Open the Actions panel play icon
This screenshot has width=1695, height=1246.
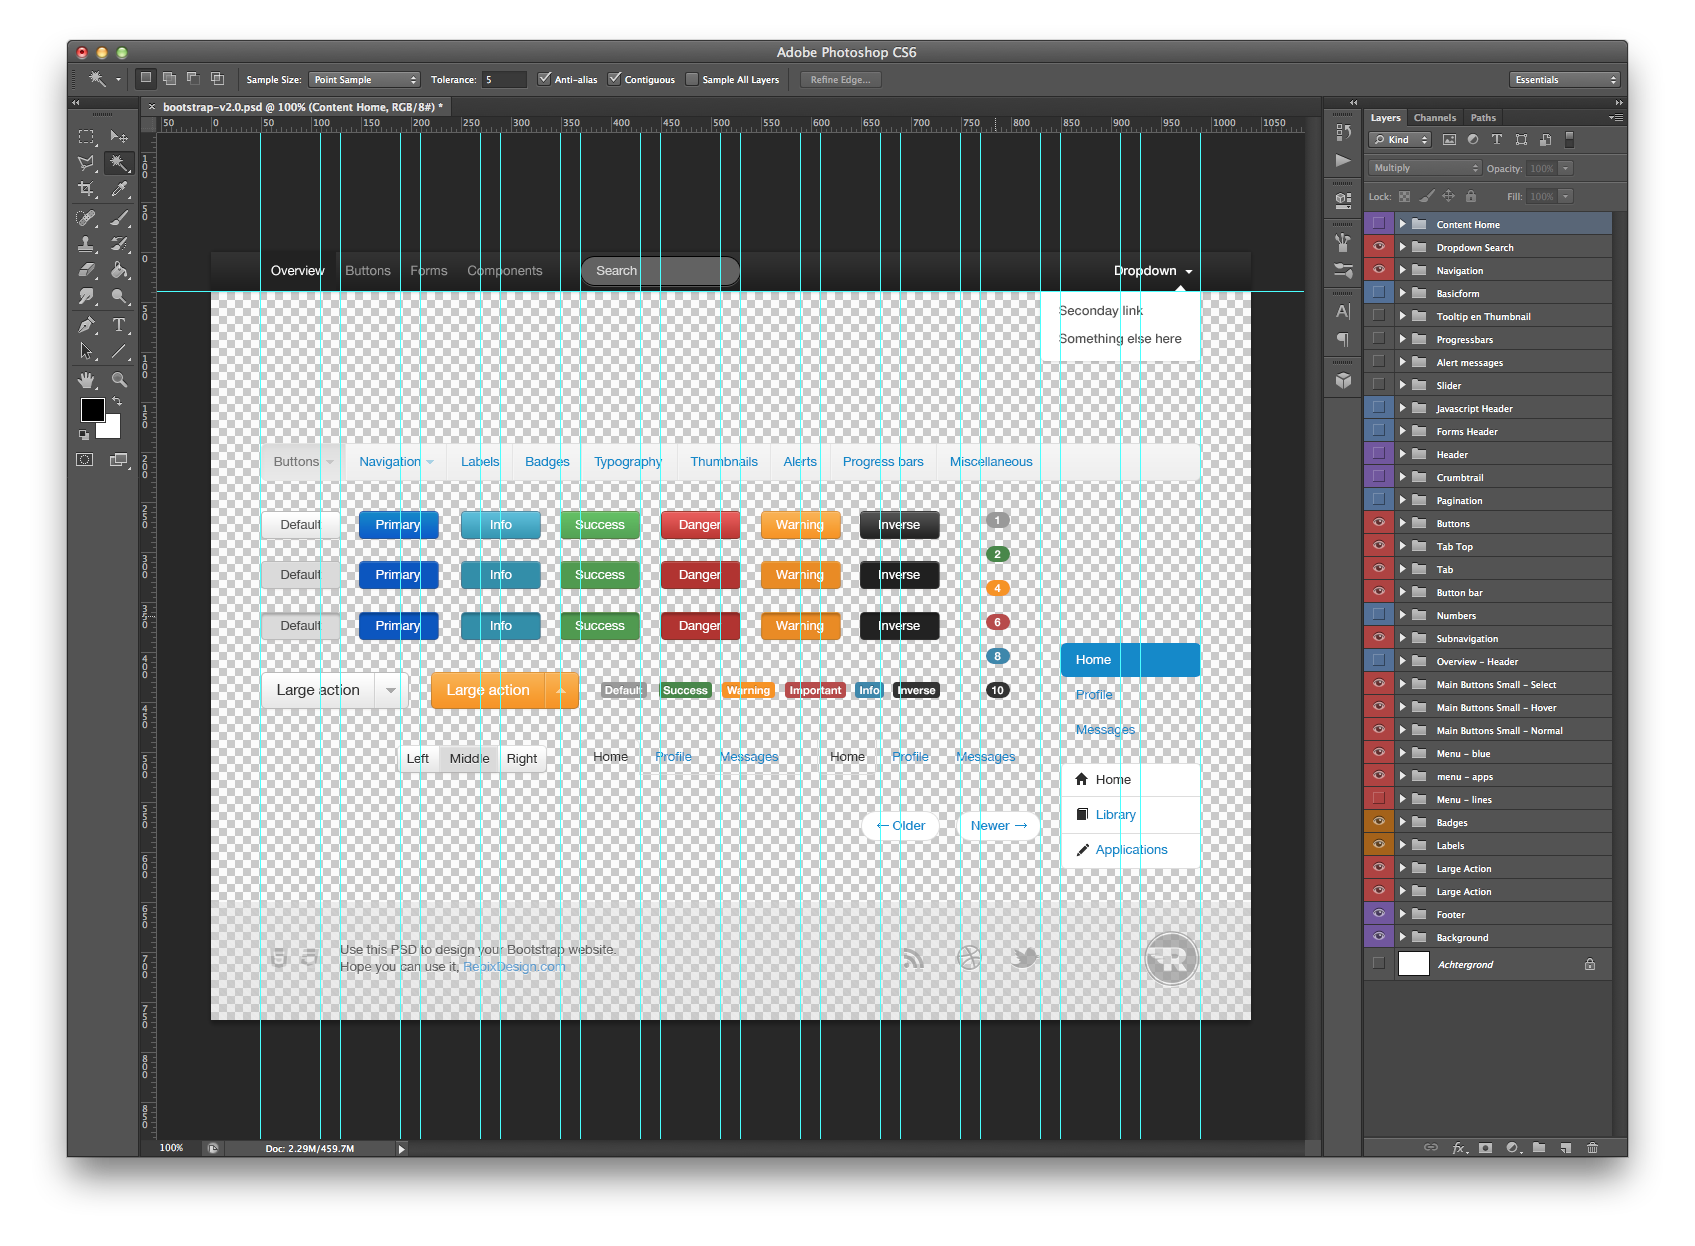pyautogui.click(x=1343, y=160)
